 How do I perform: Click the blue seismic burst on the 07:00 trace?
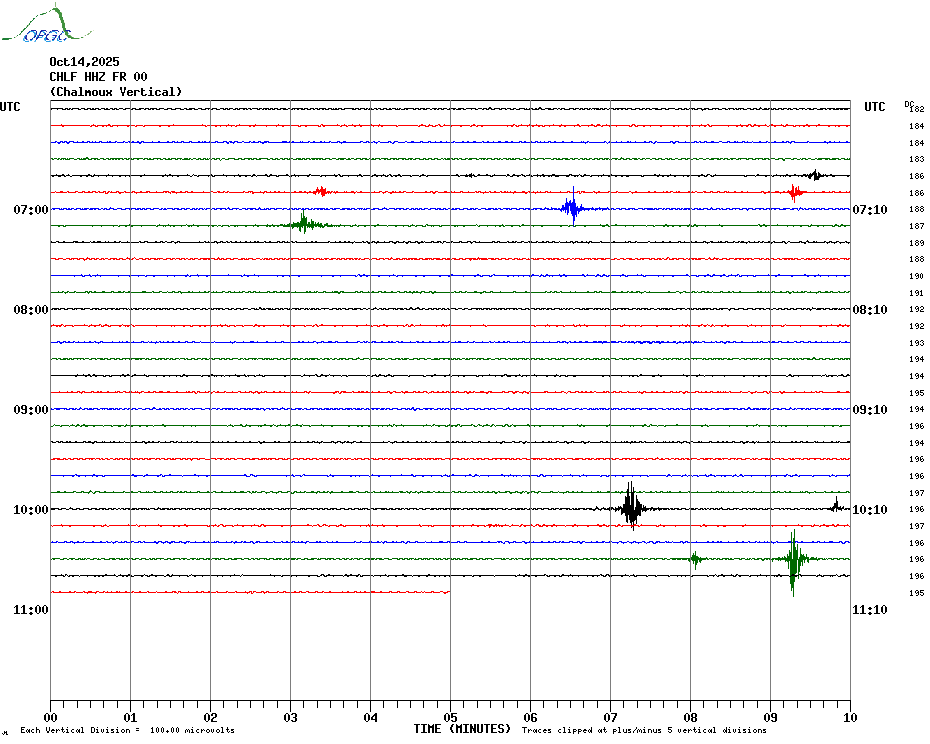coord(572,209)
